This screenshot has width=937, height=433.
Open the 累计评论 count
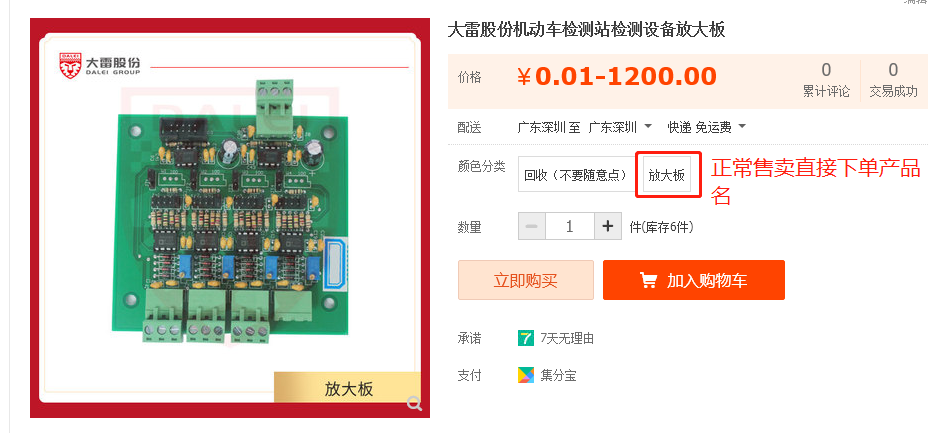coord(826,80)
